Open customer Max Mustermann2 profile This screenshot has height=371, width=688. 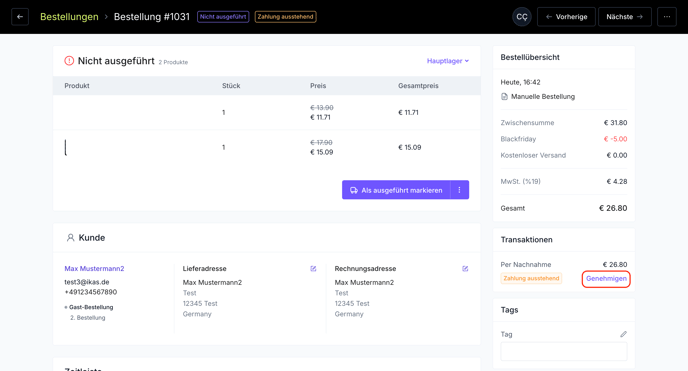[x=94, y=268]
